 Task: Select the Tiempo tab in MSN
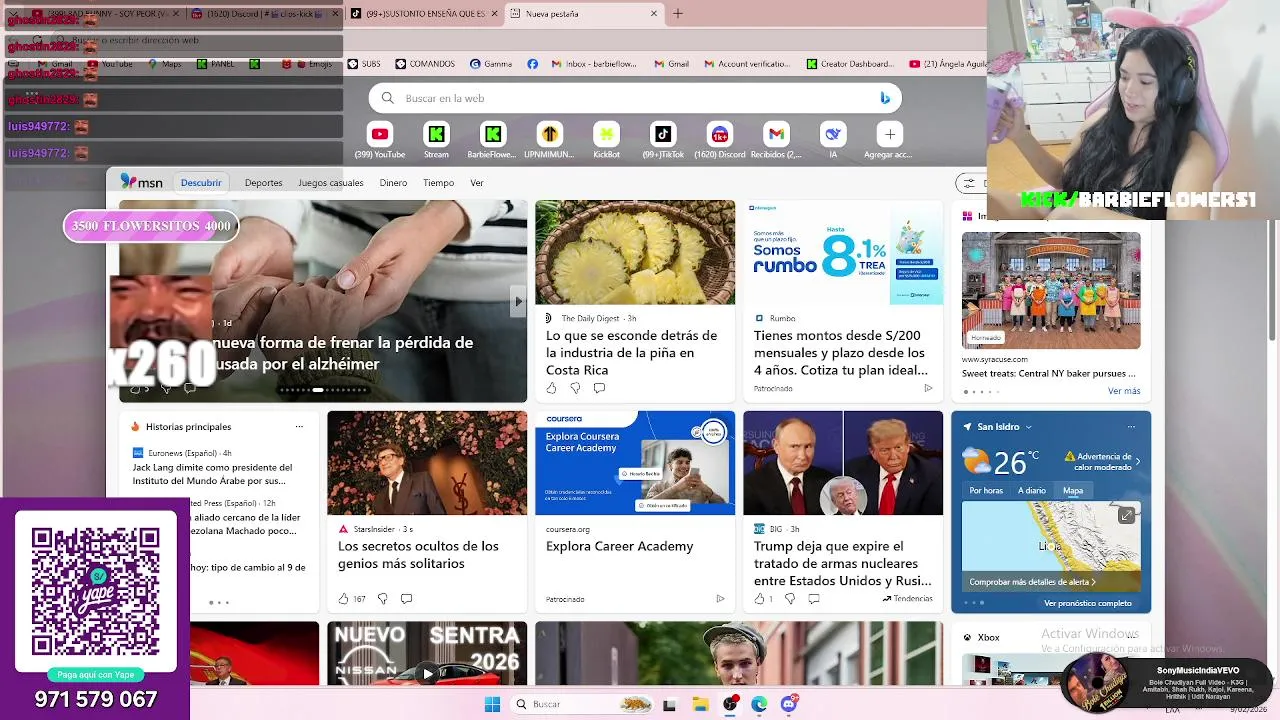(438, 183)
